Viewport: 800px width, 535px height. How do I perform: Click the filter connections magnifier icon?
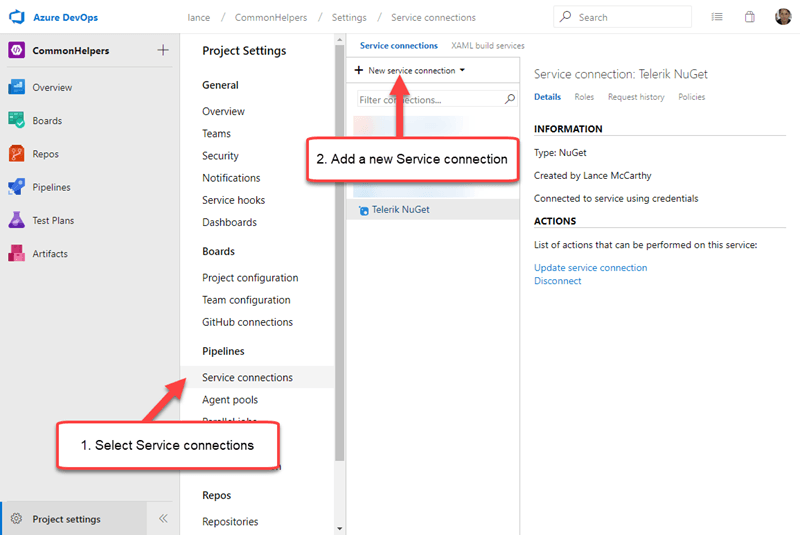(509, 99)
